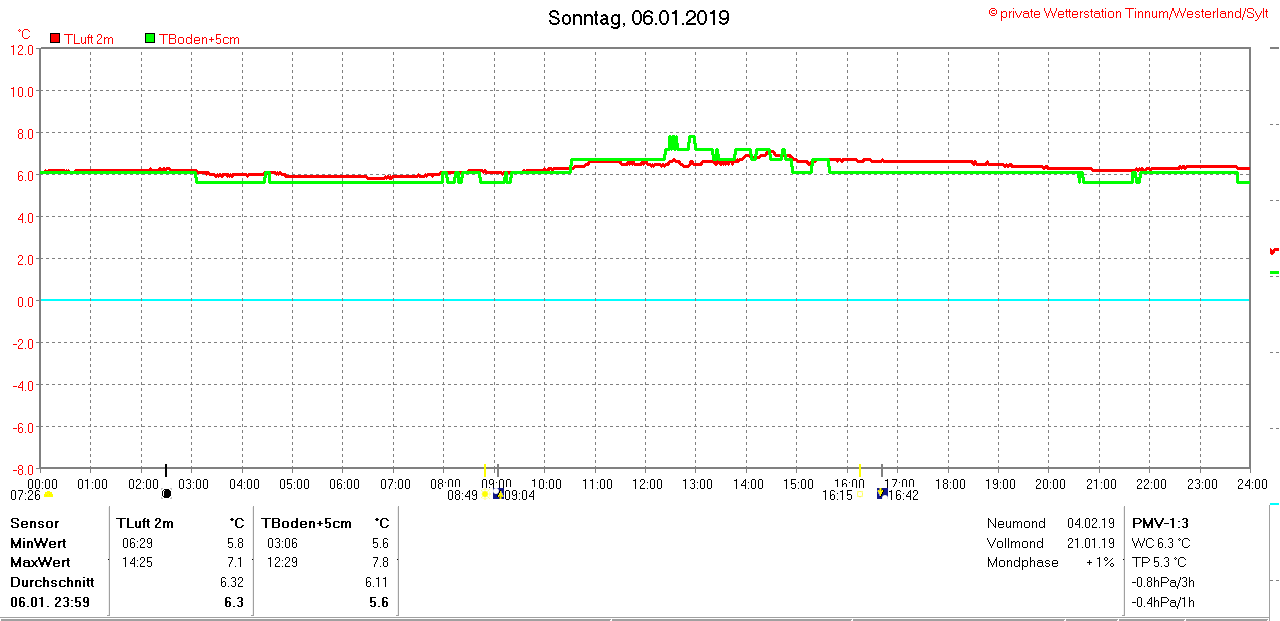Click the blue moon icon at 09:04
This screenshot has height=621, width=1280.
(499, 494)
